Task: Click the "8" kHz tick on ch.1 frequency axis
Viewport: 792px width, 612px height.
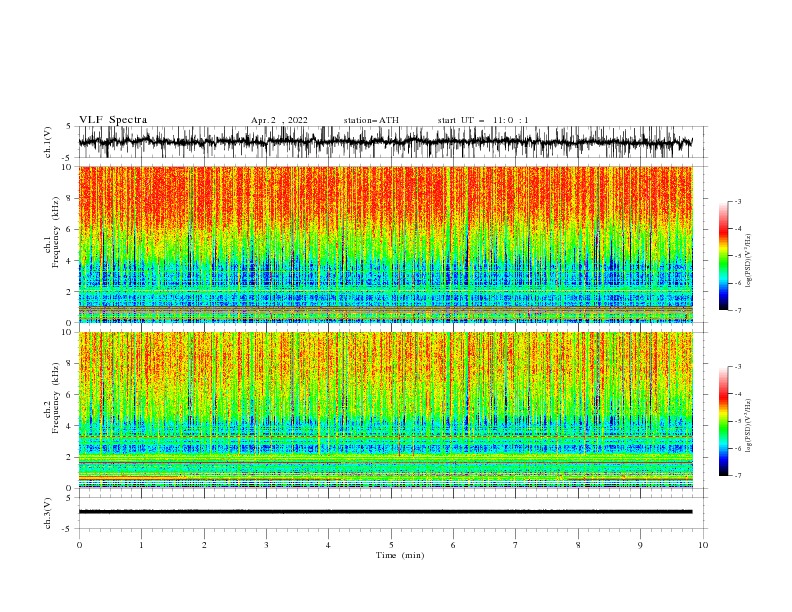Action: 69,198
